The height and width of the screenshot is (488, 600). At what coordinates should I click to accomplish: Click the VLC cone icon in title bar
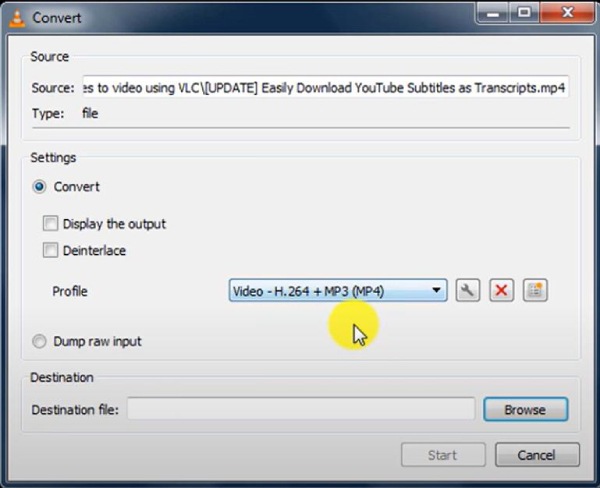click(x=17, y=18)
